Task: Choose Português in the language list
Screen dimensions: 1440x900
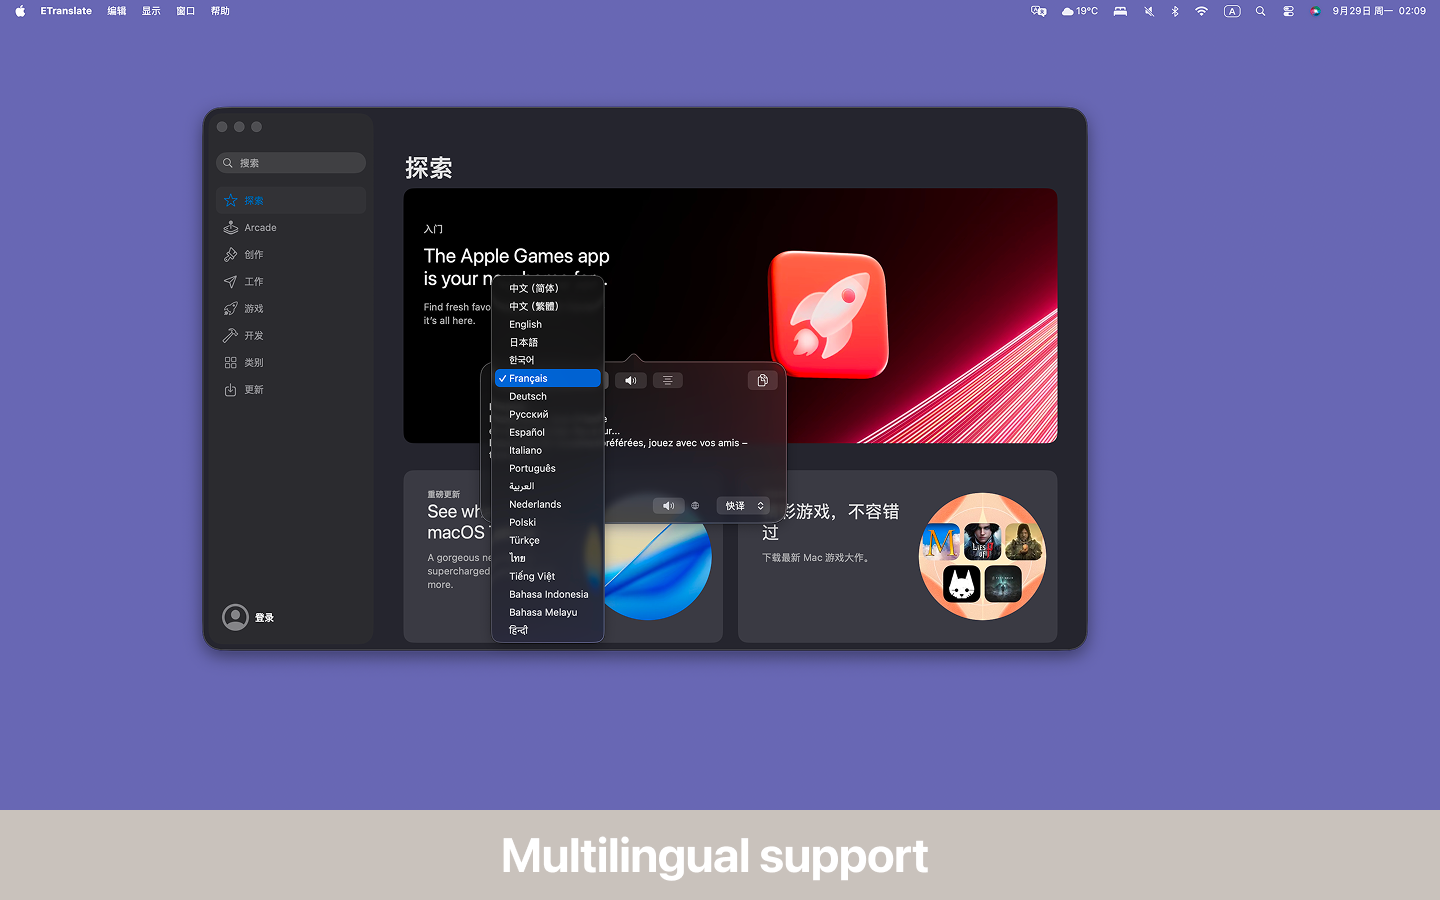Action: 548,468
